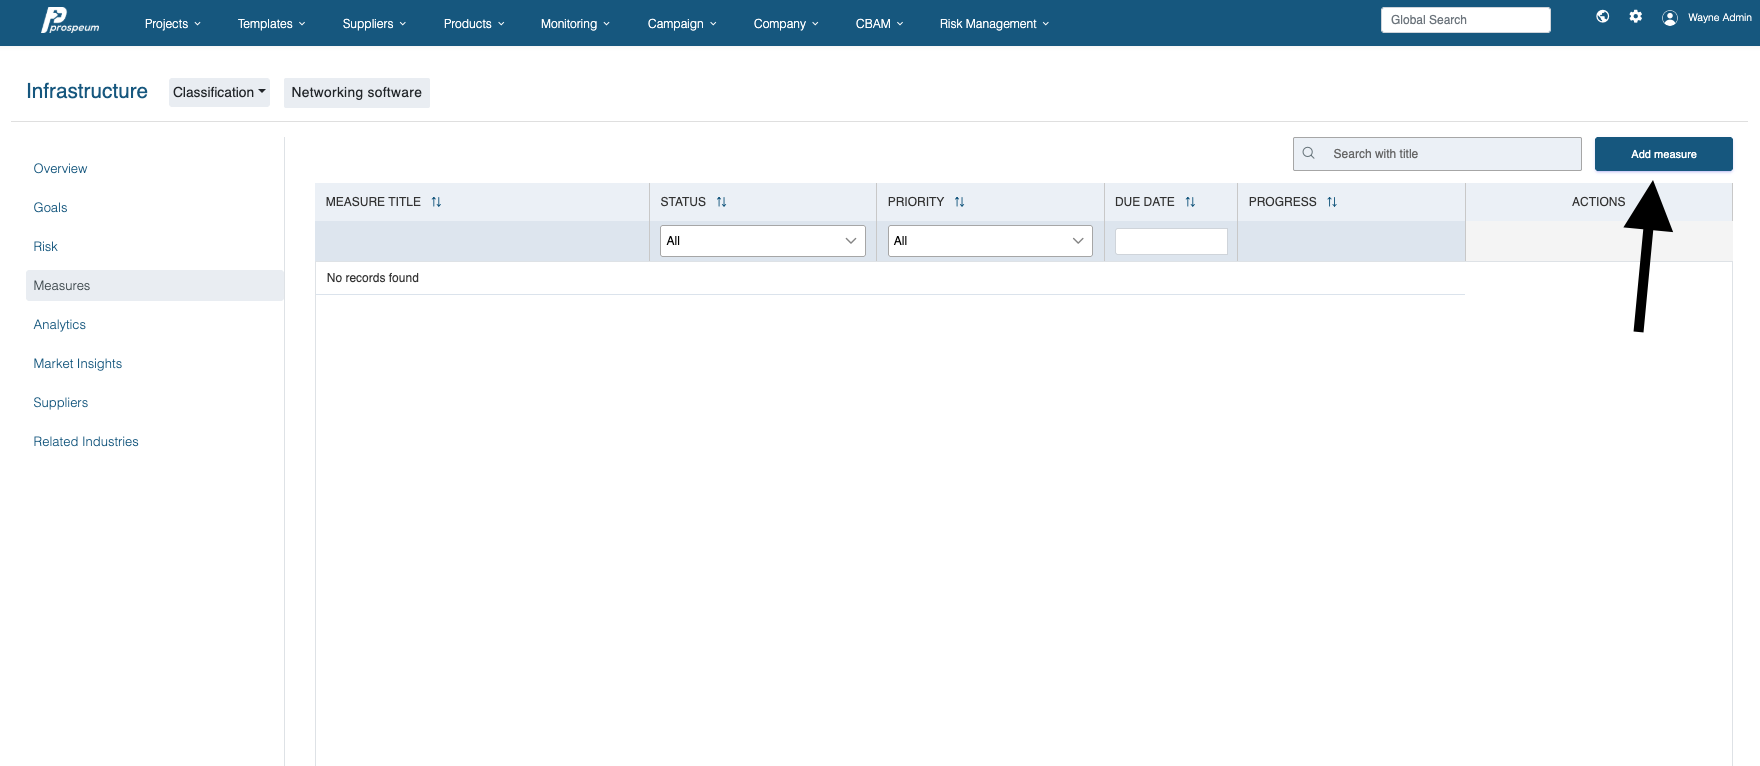Click the Add measure button
The width and height of the screenshot is (1760, 766).
[1663, 154]
